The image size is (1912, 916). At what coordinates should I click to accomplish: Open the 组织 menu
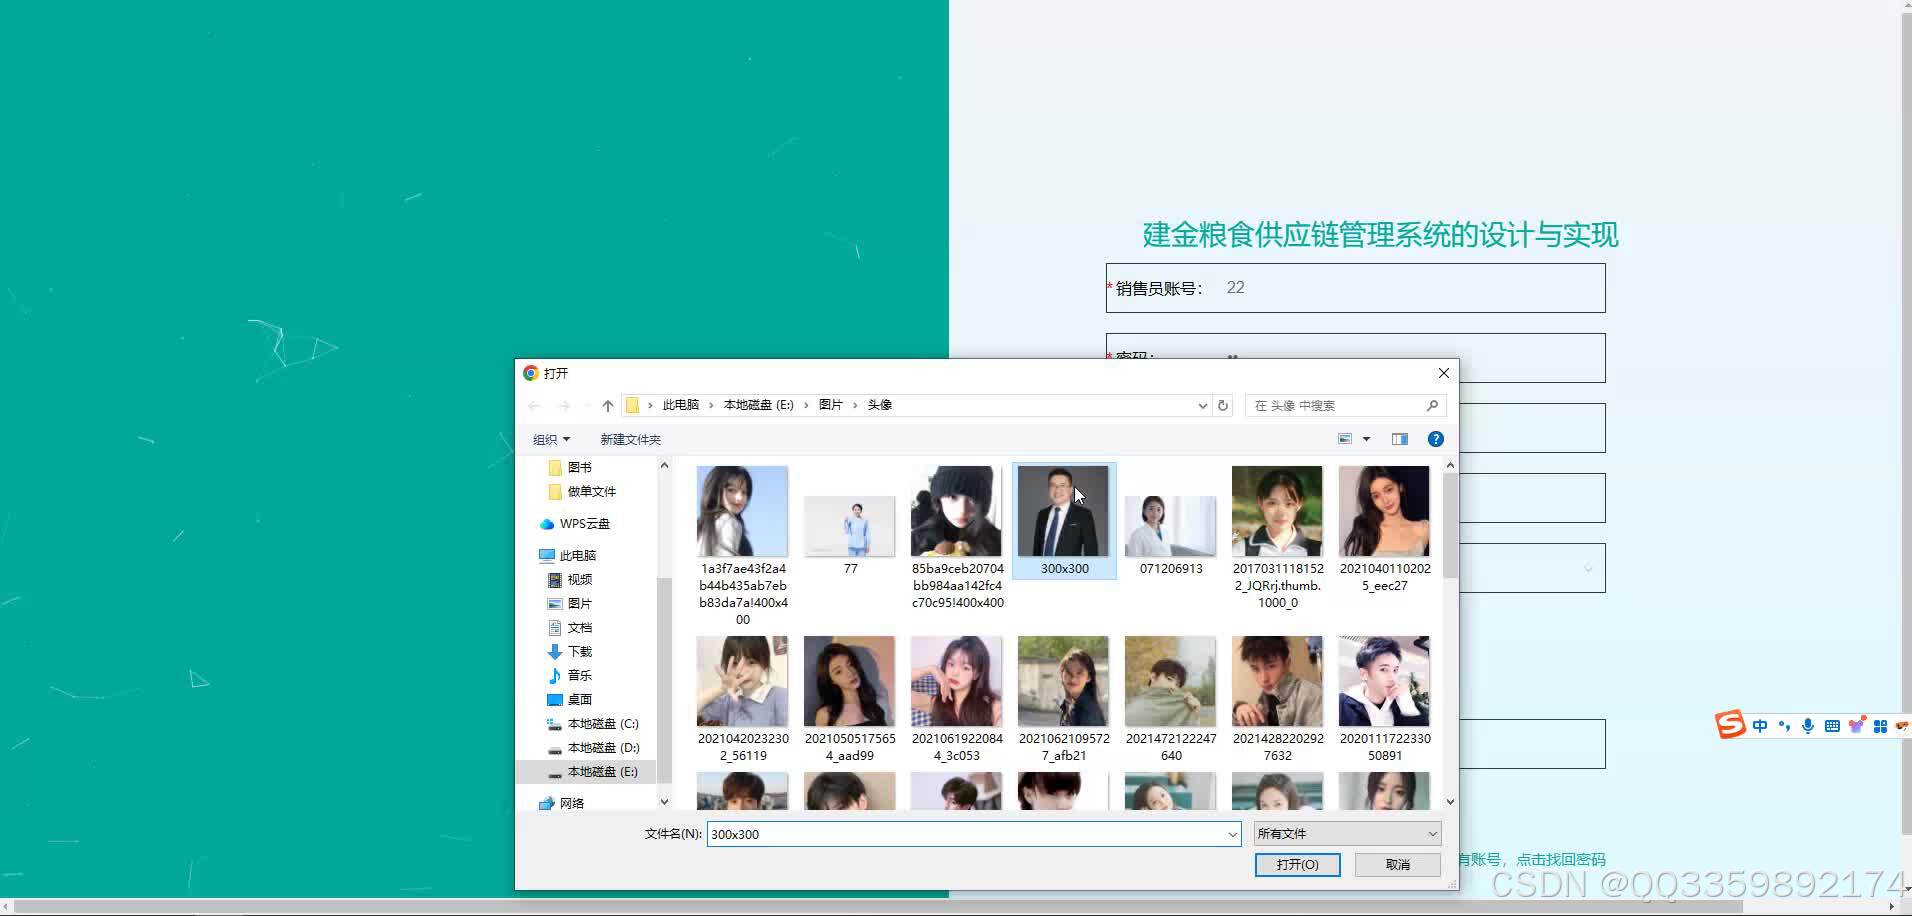pos(551,439)
